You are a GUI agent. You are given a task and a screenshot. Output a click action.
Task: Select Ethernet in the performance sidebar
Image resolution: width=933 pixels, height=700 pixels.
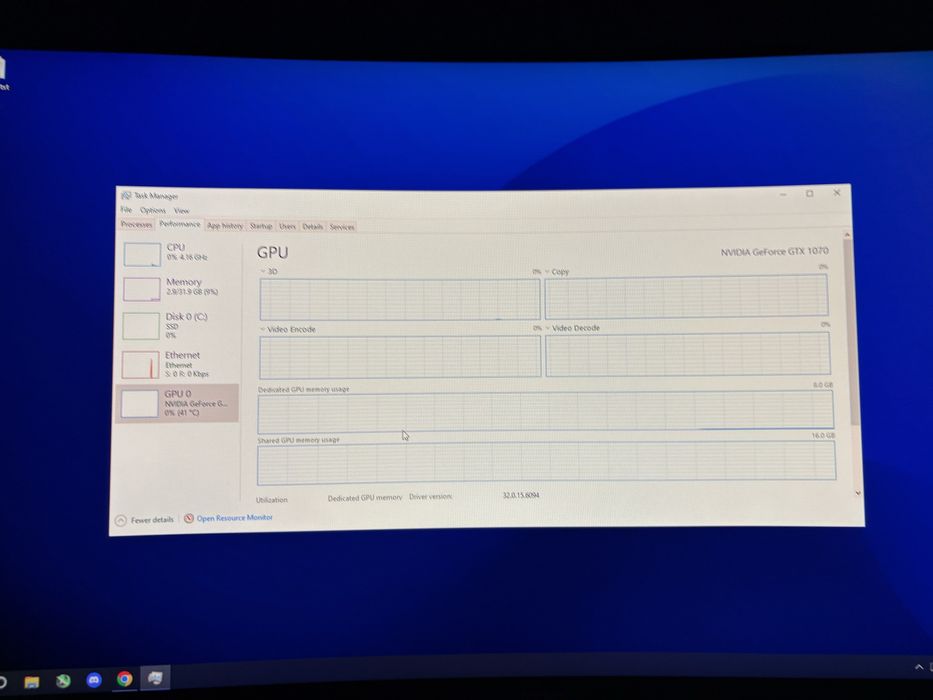177,364
